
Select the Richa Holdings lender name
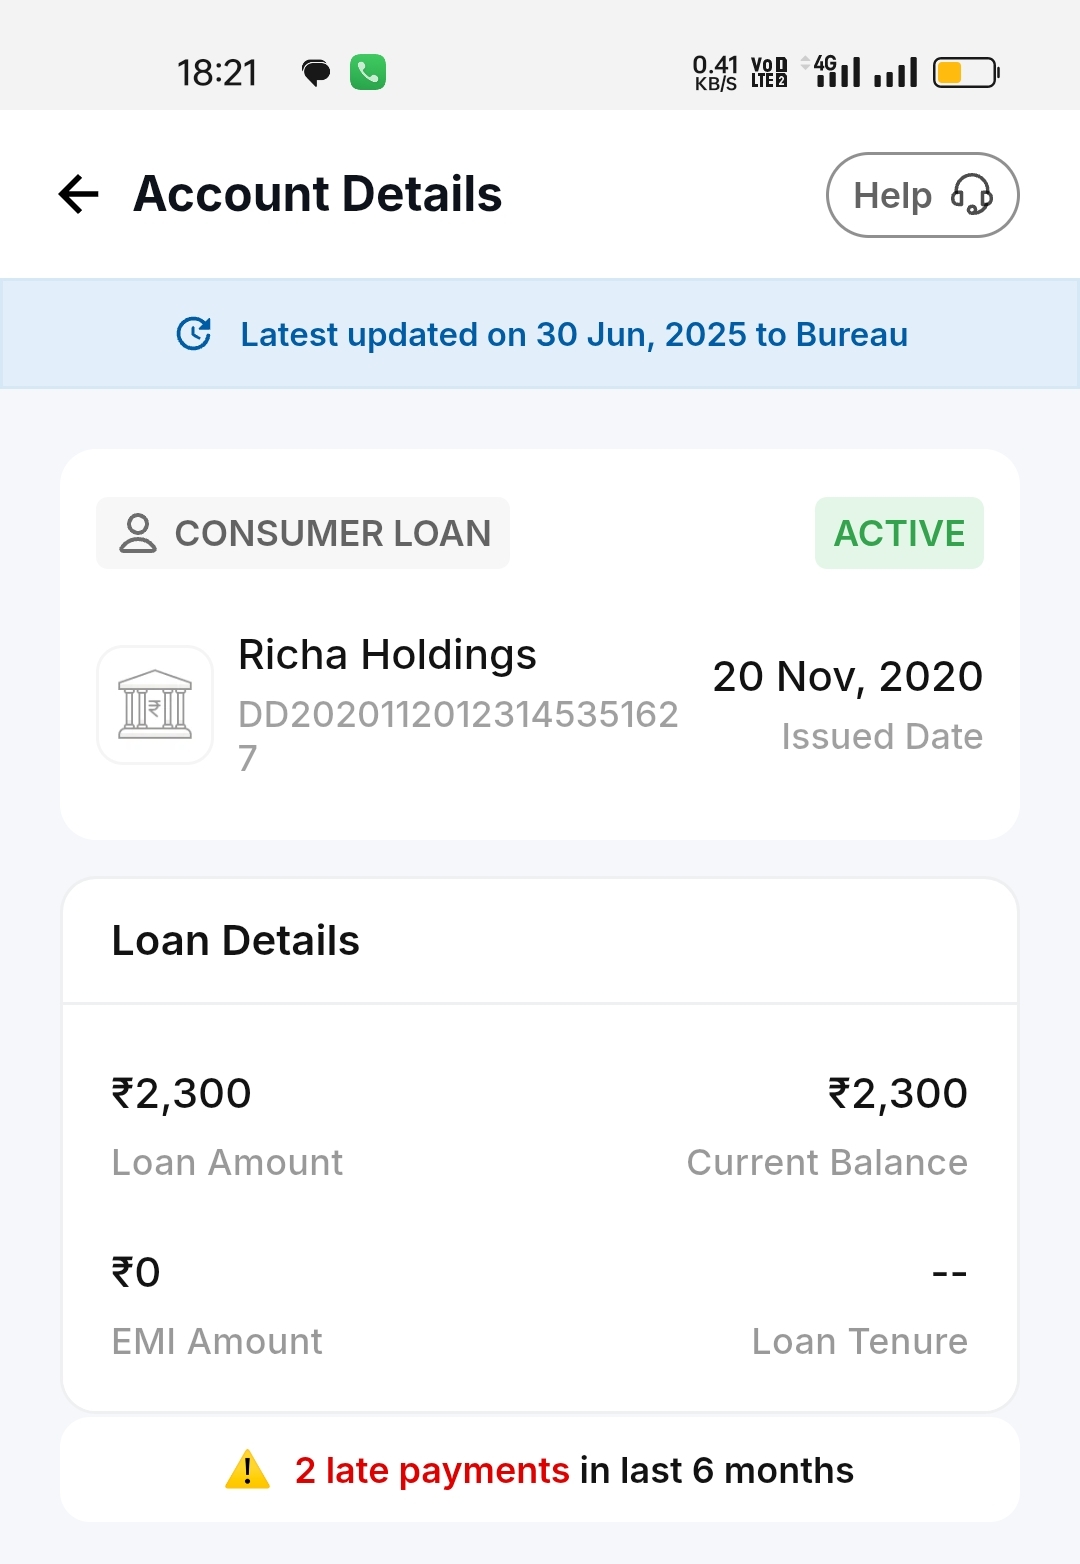click(387, 655)
